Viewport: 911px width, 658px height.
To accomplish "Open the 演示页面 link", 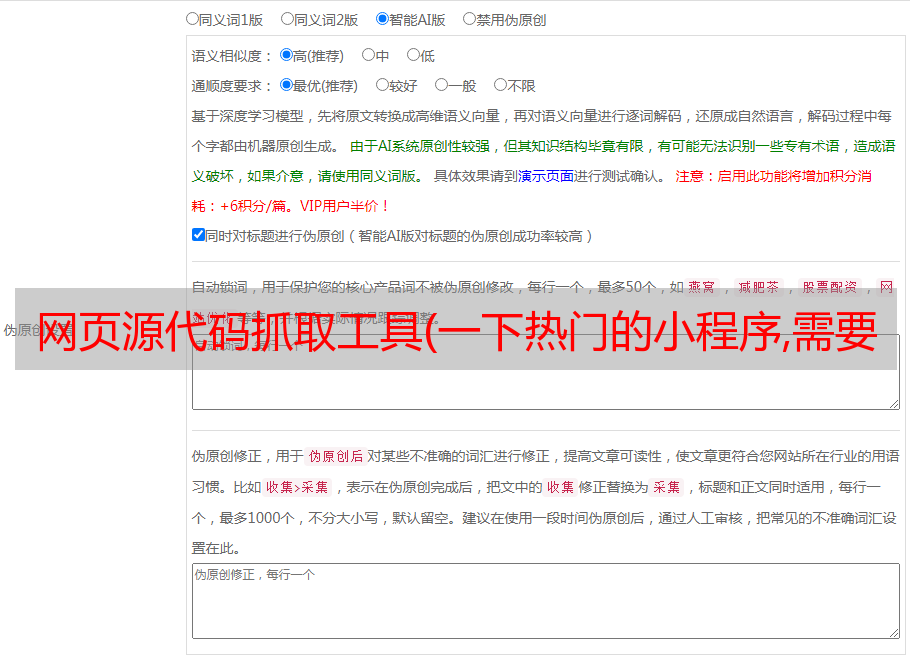I will point(546,176).
